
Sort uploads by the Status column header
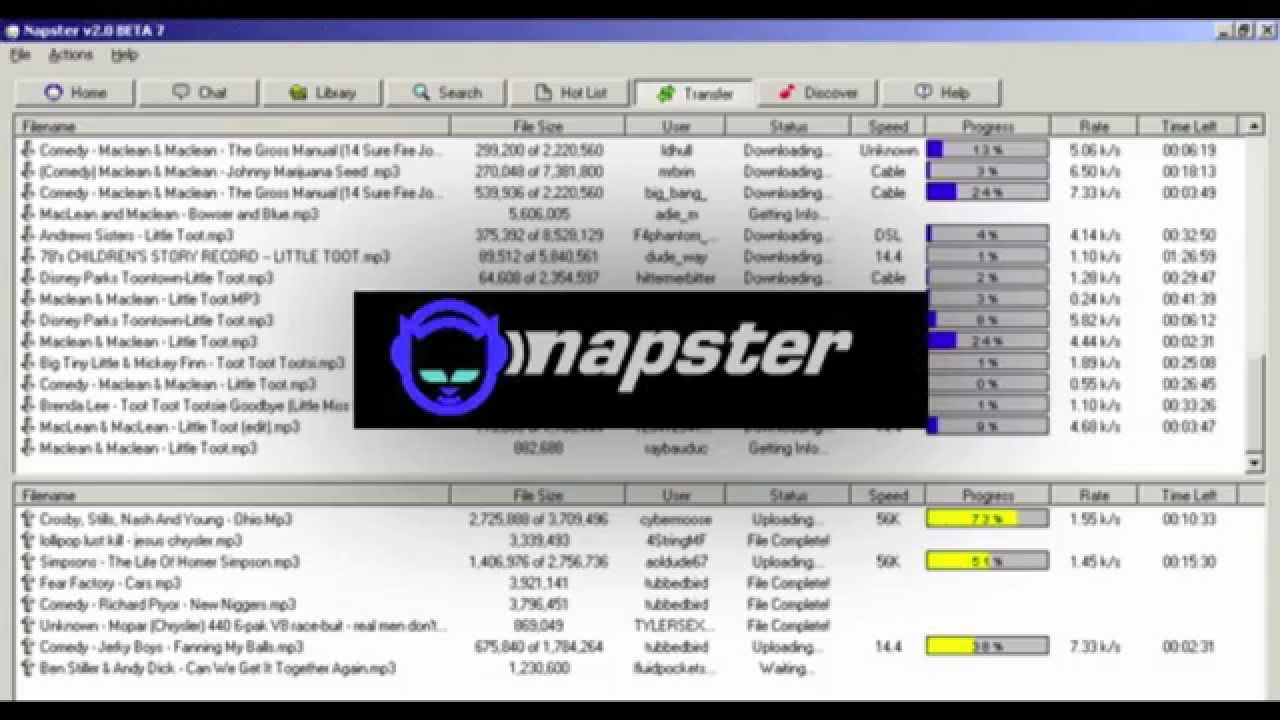[788, 495]
